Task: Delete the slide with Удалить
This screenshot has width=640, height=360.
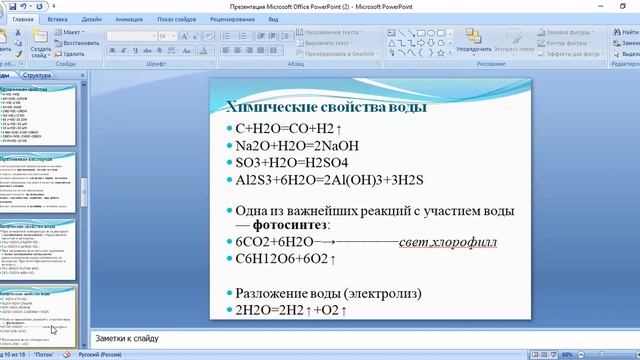Action: [70, 54]
